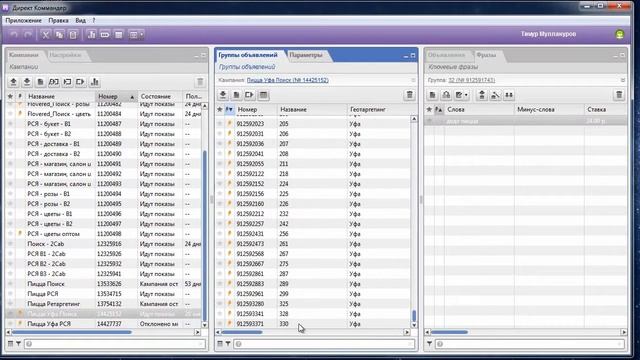This screenshot has width=640, height=360.
Task: Click the second phrases toolbar icon
Action: 446,95
